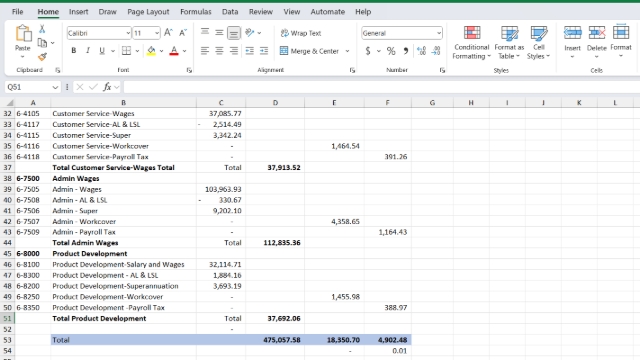640x360 pixels.
Task: Select all cells with corner triangle
Action: (9, 103)
